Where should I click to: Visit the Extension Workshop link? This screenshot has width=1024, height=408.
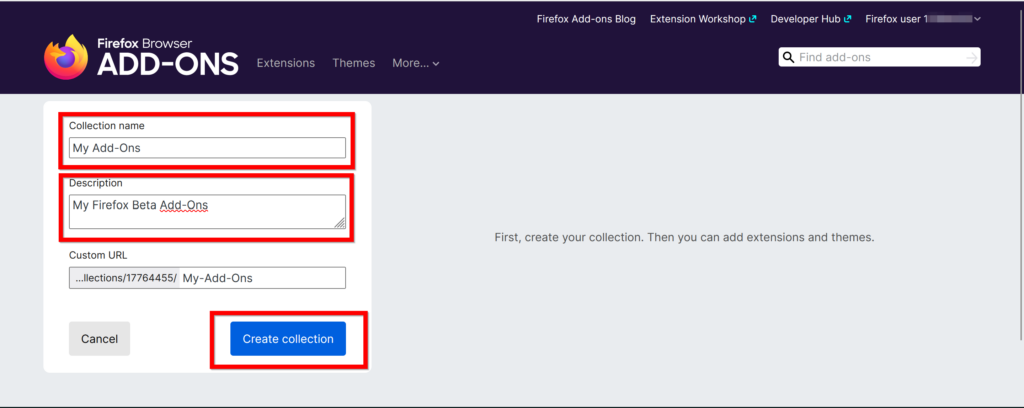click(x=698, y=19)
